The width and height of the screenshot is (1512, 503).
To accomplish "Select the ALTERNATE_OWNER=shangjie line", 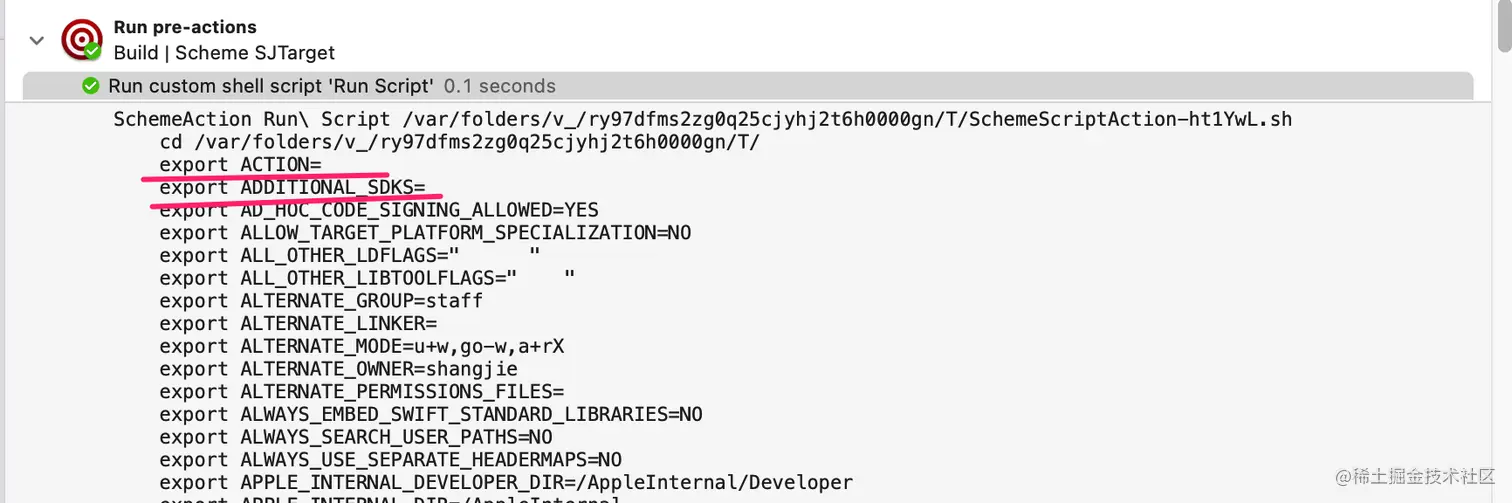I will (338, 369).
